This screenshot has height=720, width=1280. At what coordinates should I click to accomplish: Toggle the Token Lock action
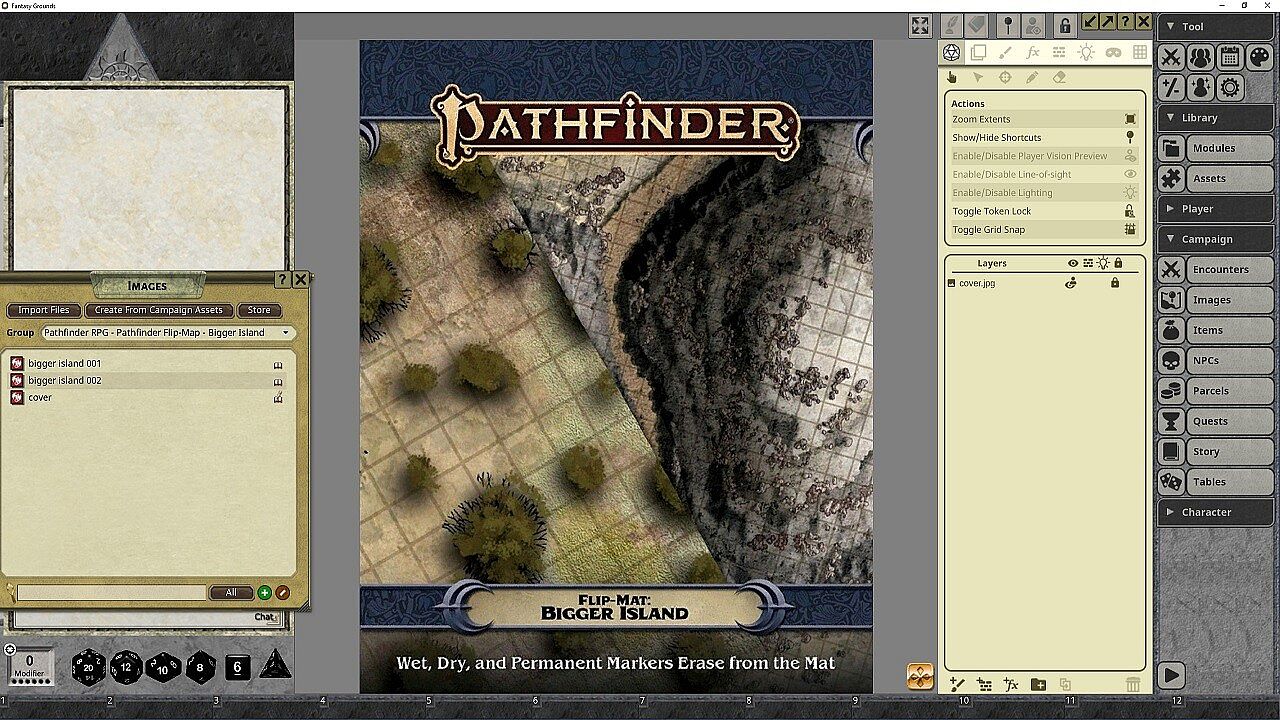tap(1044, 211)
